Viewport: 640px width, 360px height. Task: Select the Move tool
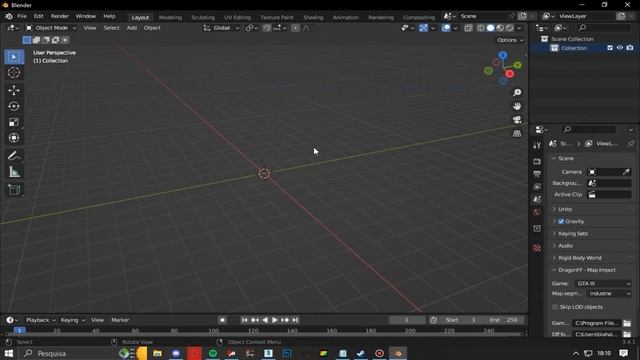14,90
